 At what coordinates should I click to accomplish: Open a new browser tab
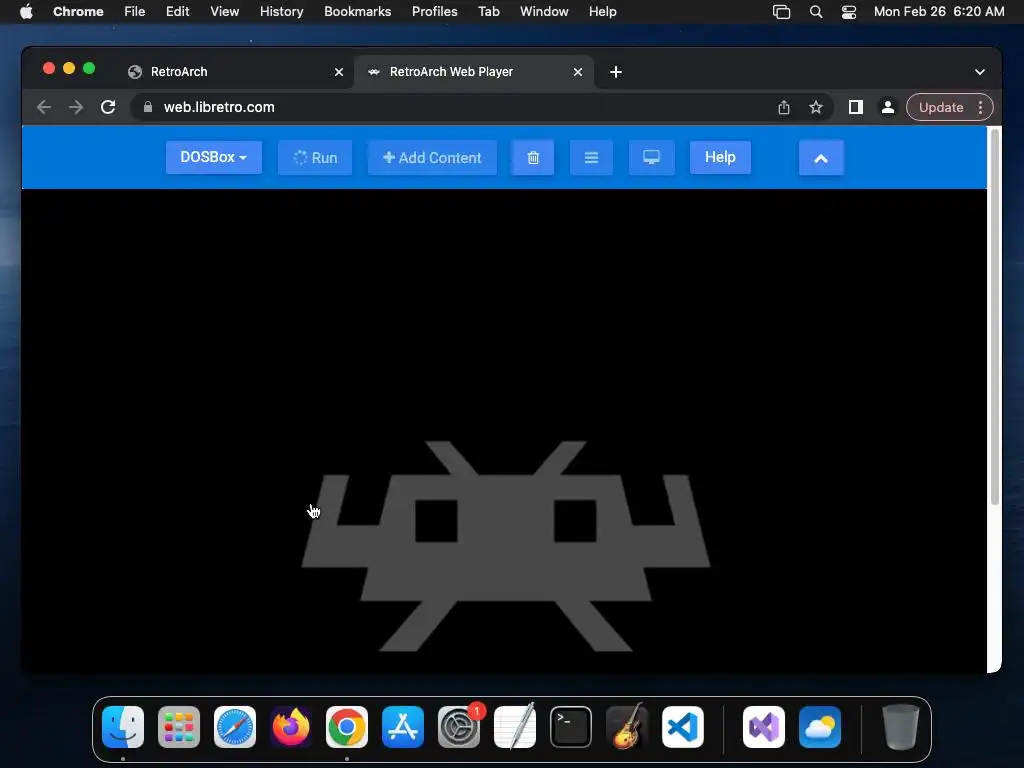pos(616,72)
